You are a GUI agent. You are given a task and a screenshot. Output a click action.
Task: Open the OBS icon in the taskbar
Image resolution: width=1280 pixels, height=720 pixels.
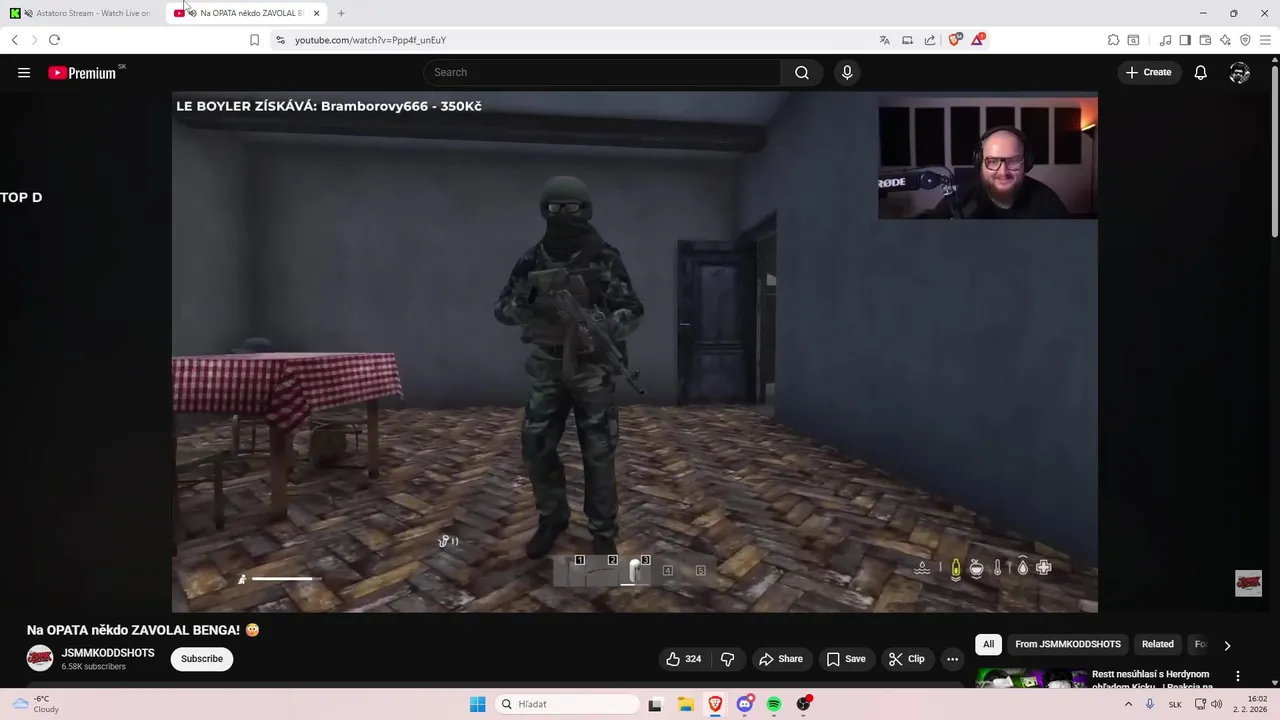(x=804, y=704)
